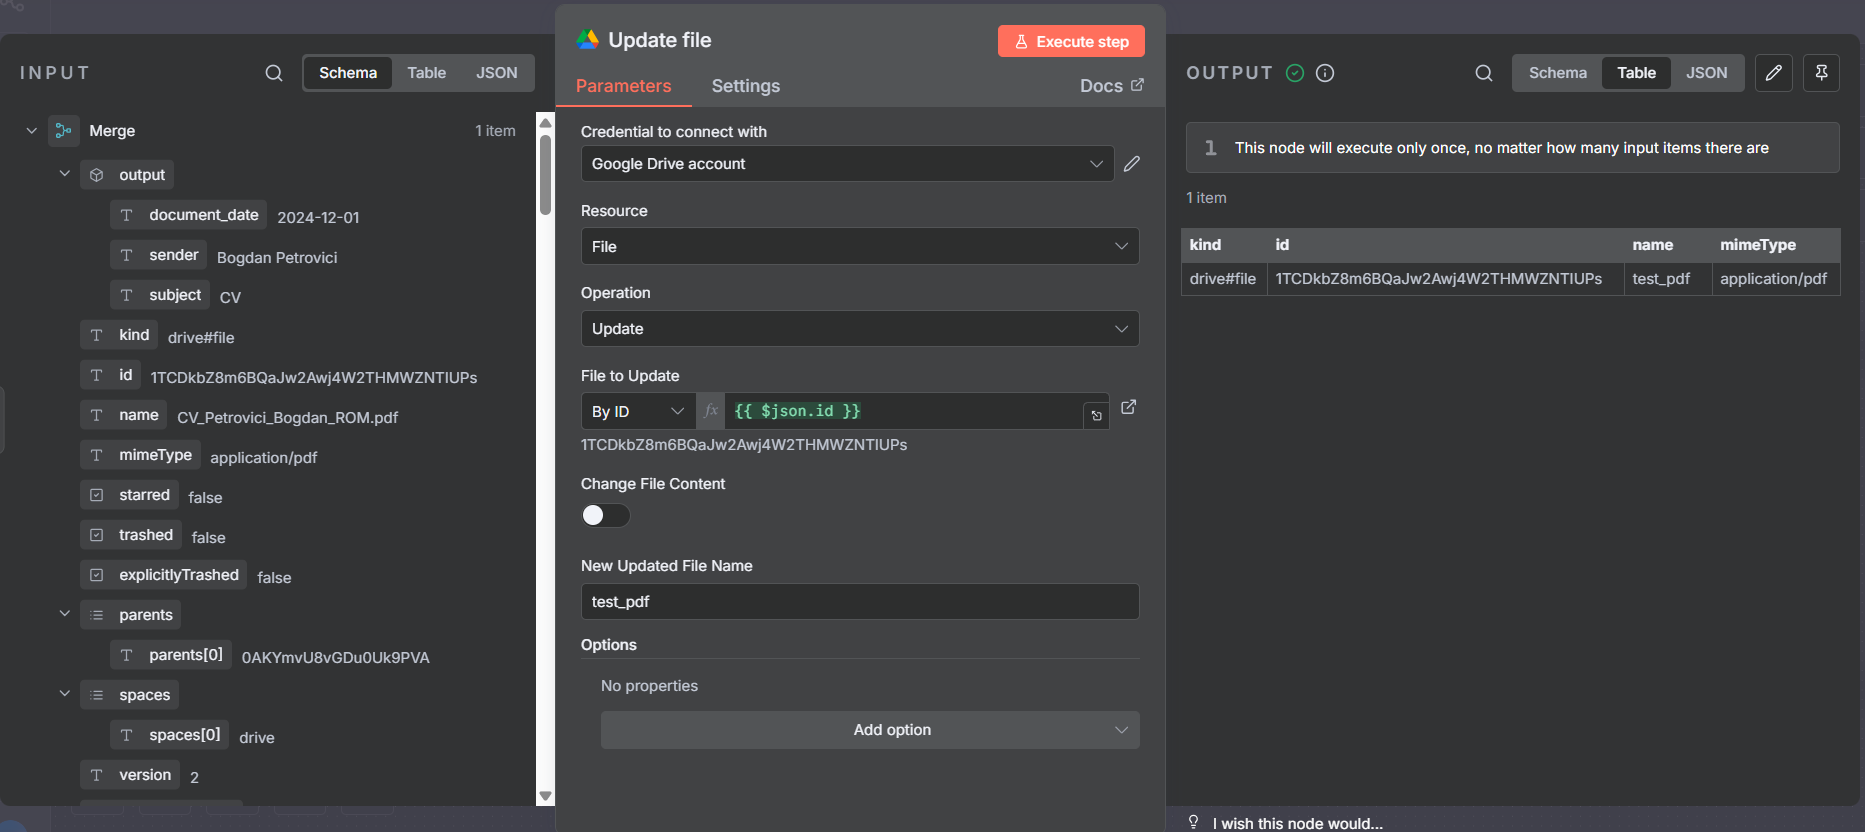This screenshot has width=1865, height=832.
Task: Select the Parameters tab
Action: (x=623, y=86)
